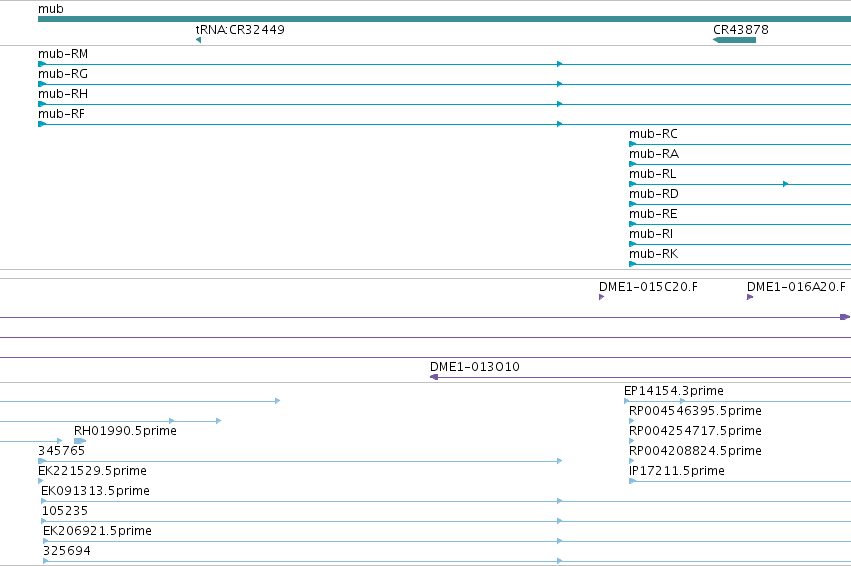Select transcript mub-RC
Screen dimensions: 851x566
[x=653, y=134]
